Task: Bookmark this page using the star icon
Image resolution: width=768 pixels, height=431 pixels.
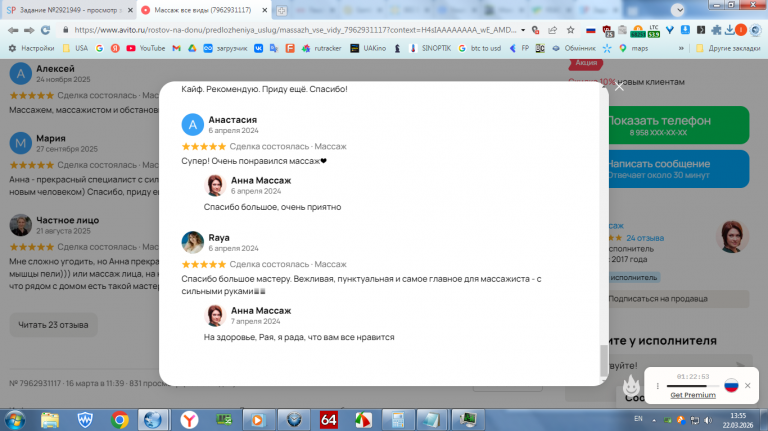Action: coord(571,30)
